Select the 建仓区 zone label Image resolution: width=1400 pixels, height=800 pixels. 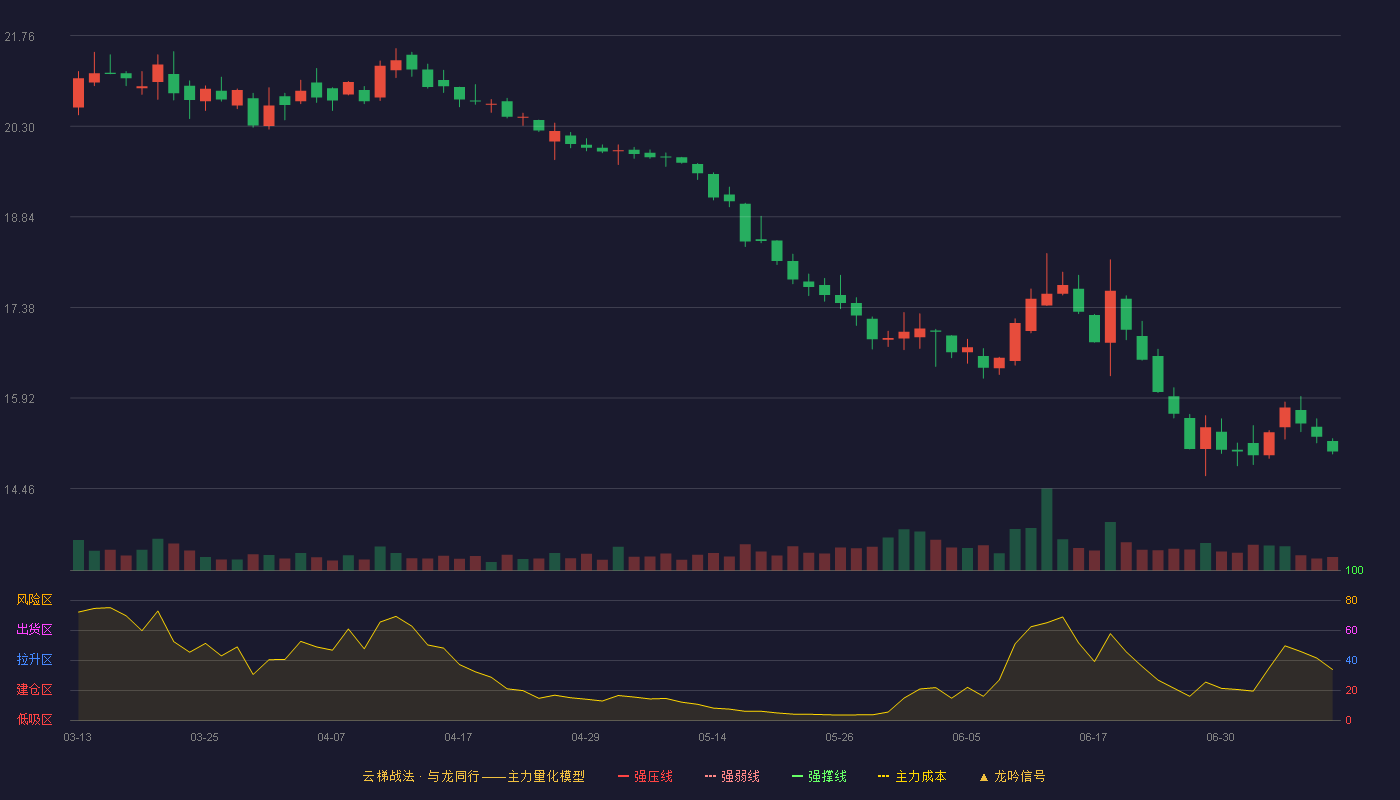(x=34, y=690)
